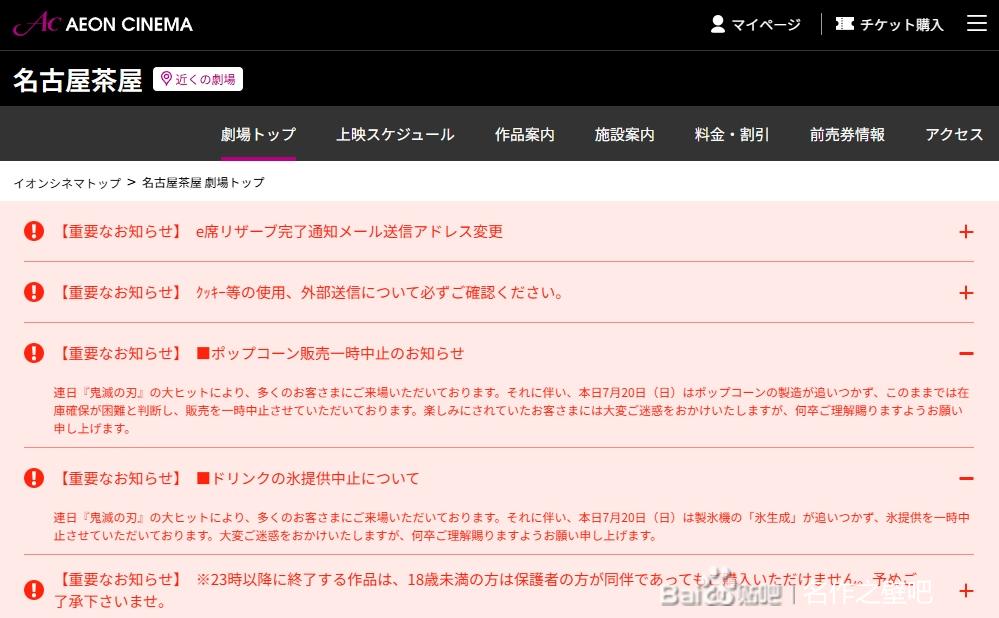Open the hamburger menu
This screenshot has width=999, height=618.
tap(976, 24)
